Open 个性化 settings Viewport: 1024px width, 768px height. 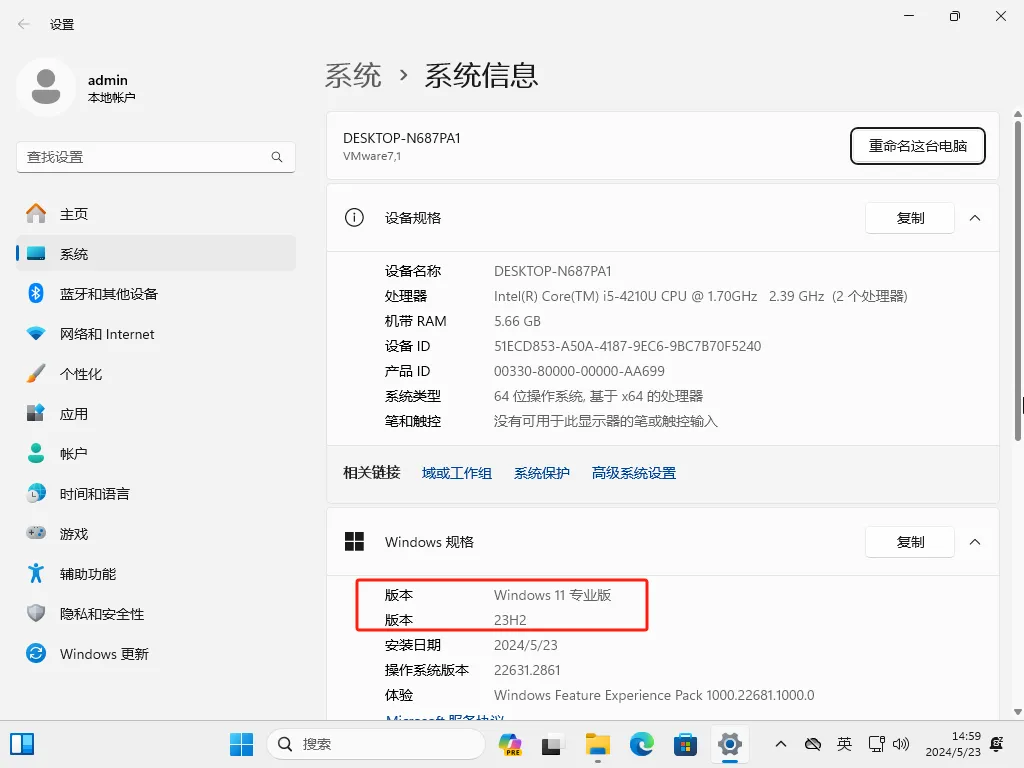156,374
